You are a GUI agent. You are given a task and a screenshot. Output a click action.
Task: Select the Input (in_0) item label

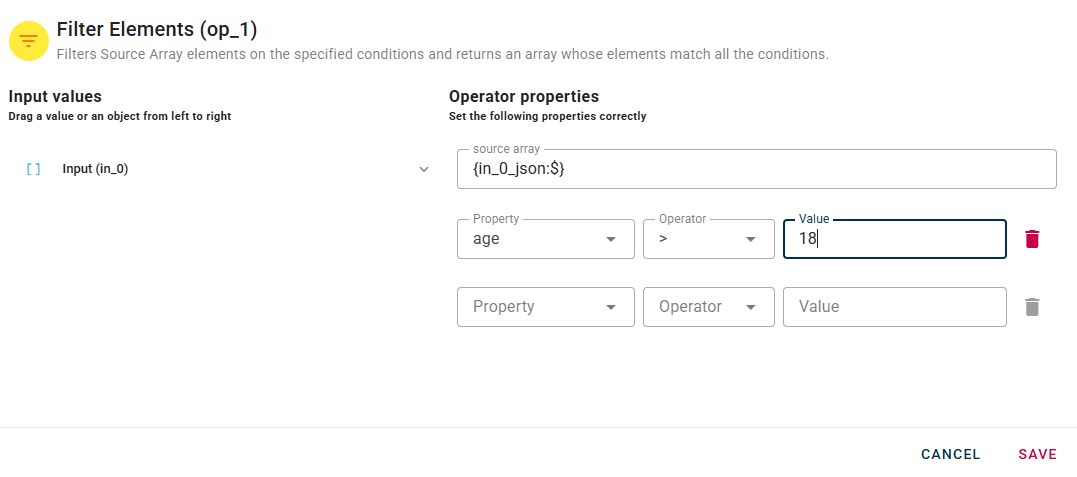pos(95,169)
